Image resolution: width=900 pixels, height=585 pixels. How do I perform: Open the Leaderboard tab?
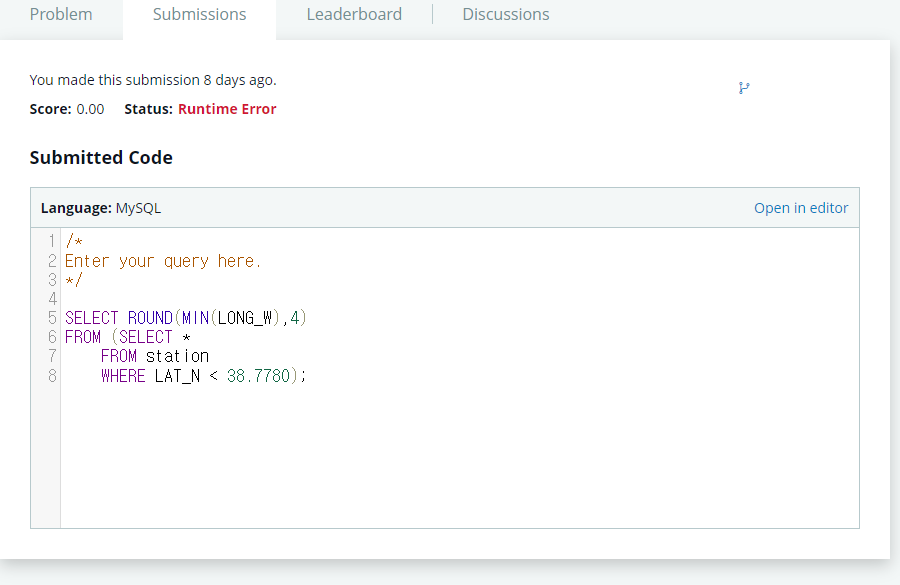pyautogui.click(x=354, y=14)
